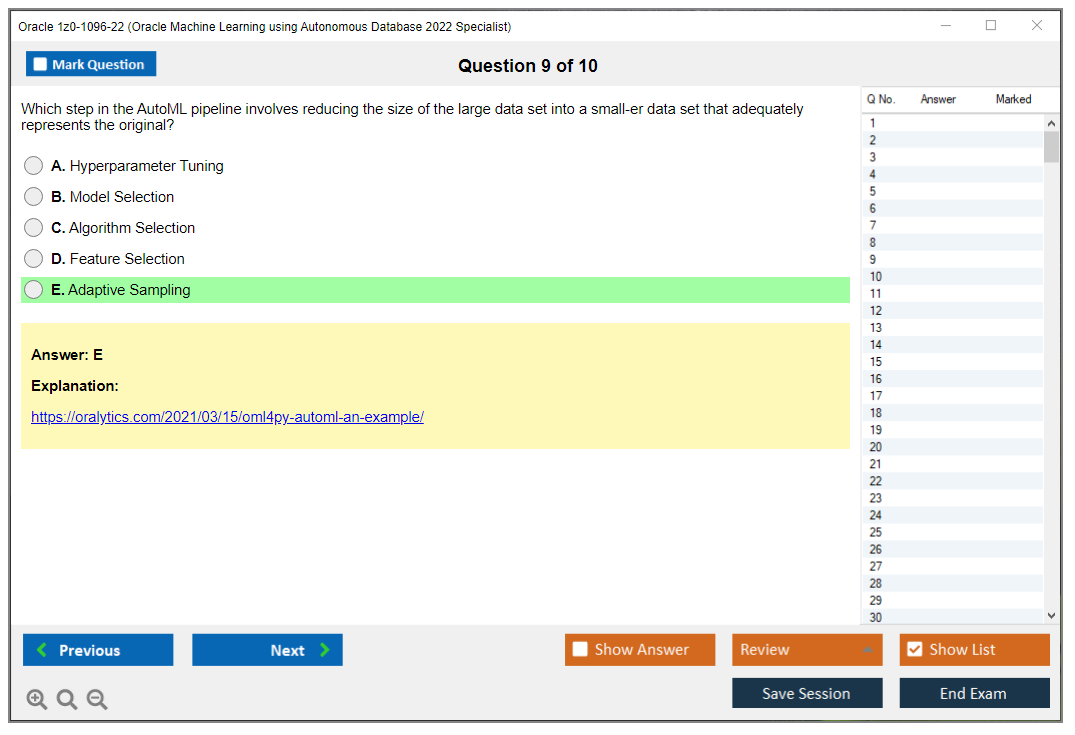Uncheck the Show List checkbox

[914, 649]
